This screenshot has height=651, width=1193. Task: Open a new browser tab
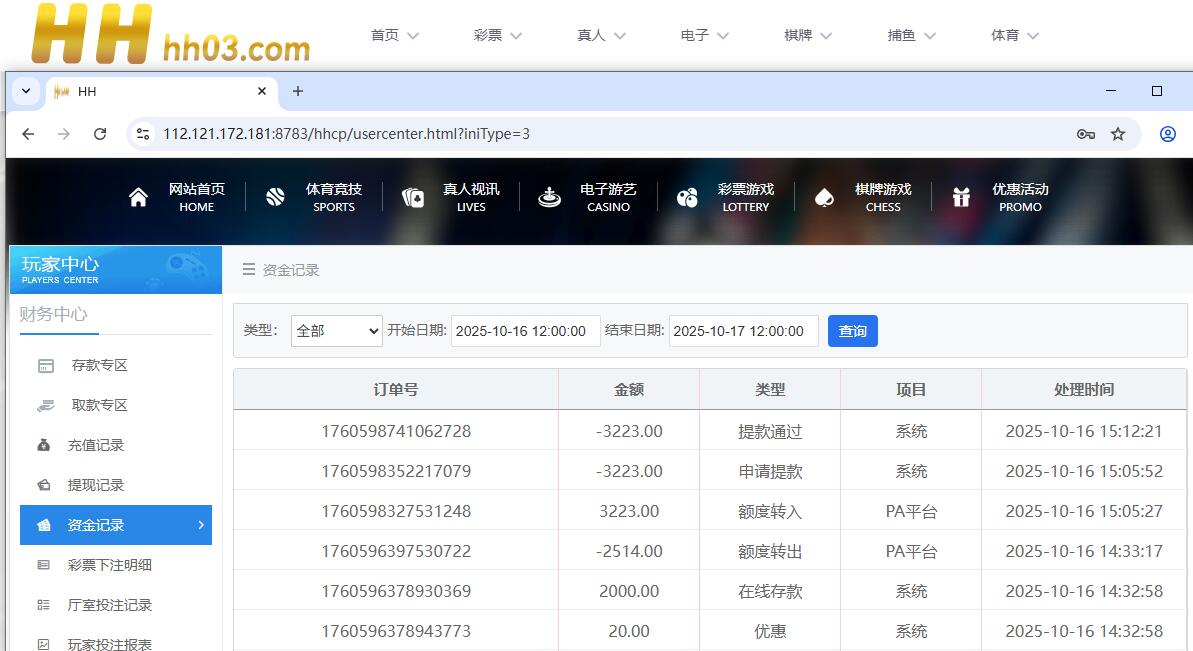pyautogui.click(x=298, y=91)
